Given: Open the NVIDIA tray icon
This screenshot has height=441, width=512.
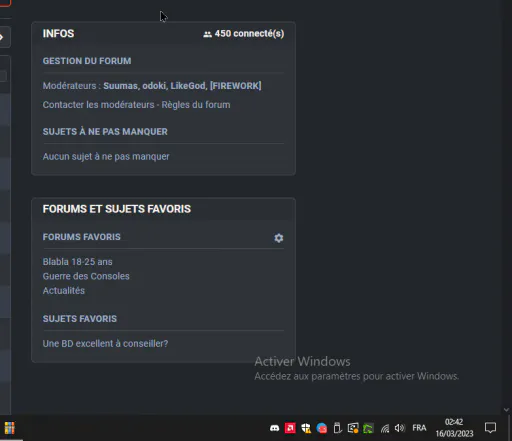Looking at the screenshot, I should (x=368, y=428).
